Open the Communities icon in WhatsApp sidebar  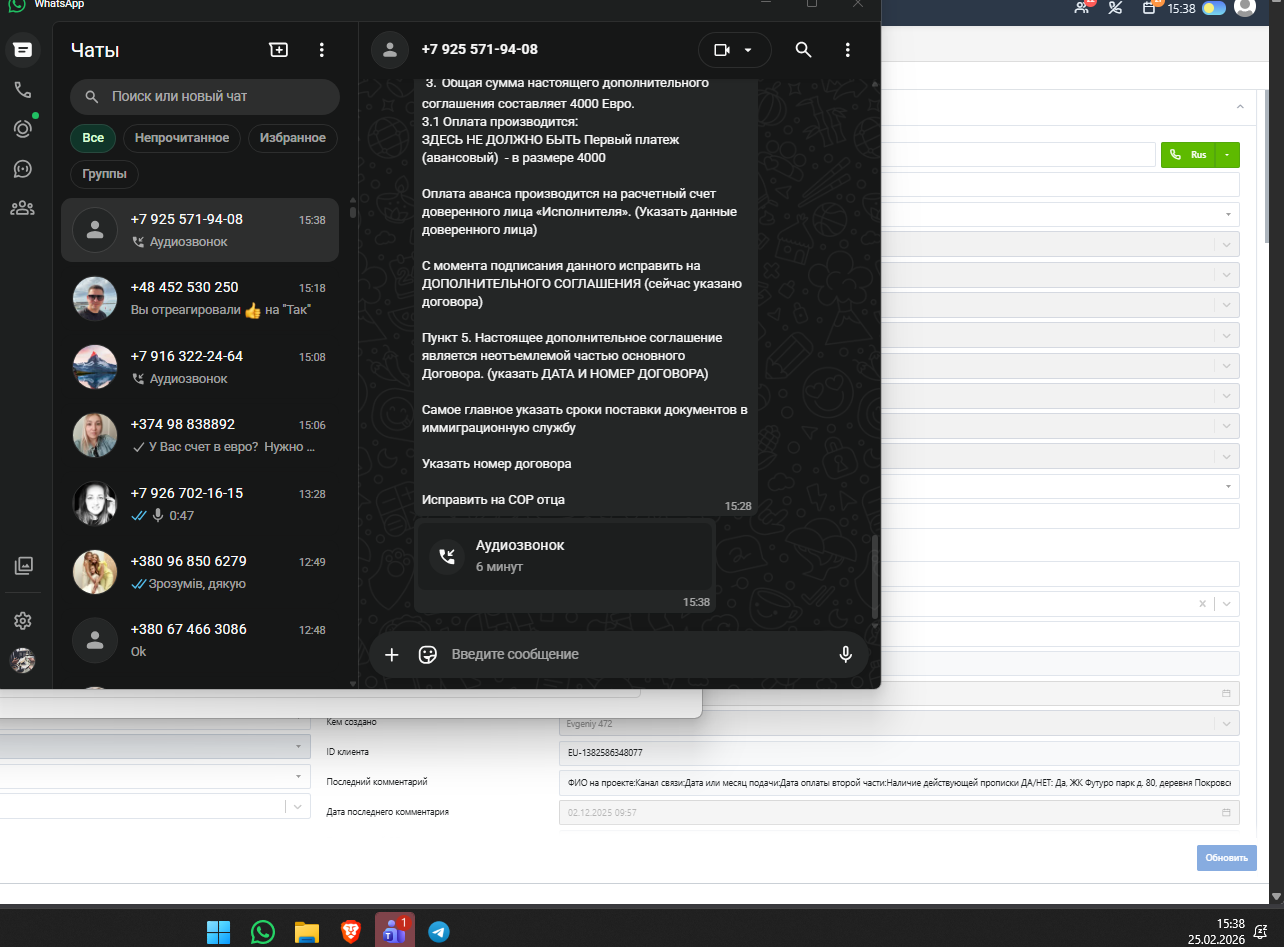22,208
